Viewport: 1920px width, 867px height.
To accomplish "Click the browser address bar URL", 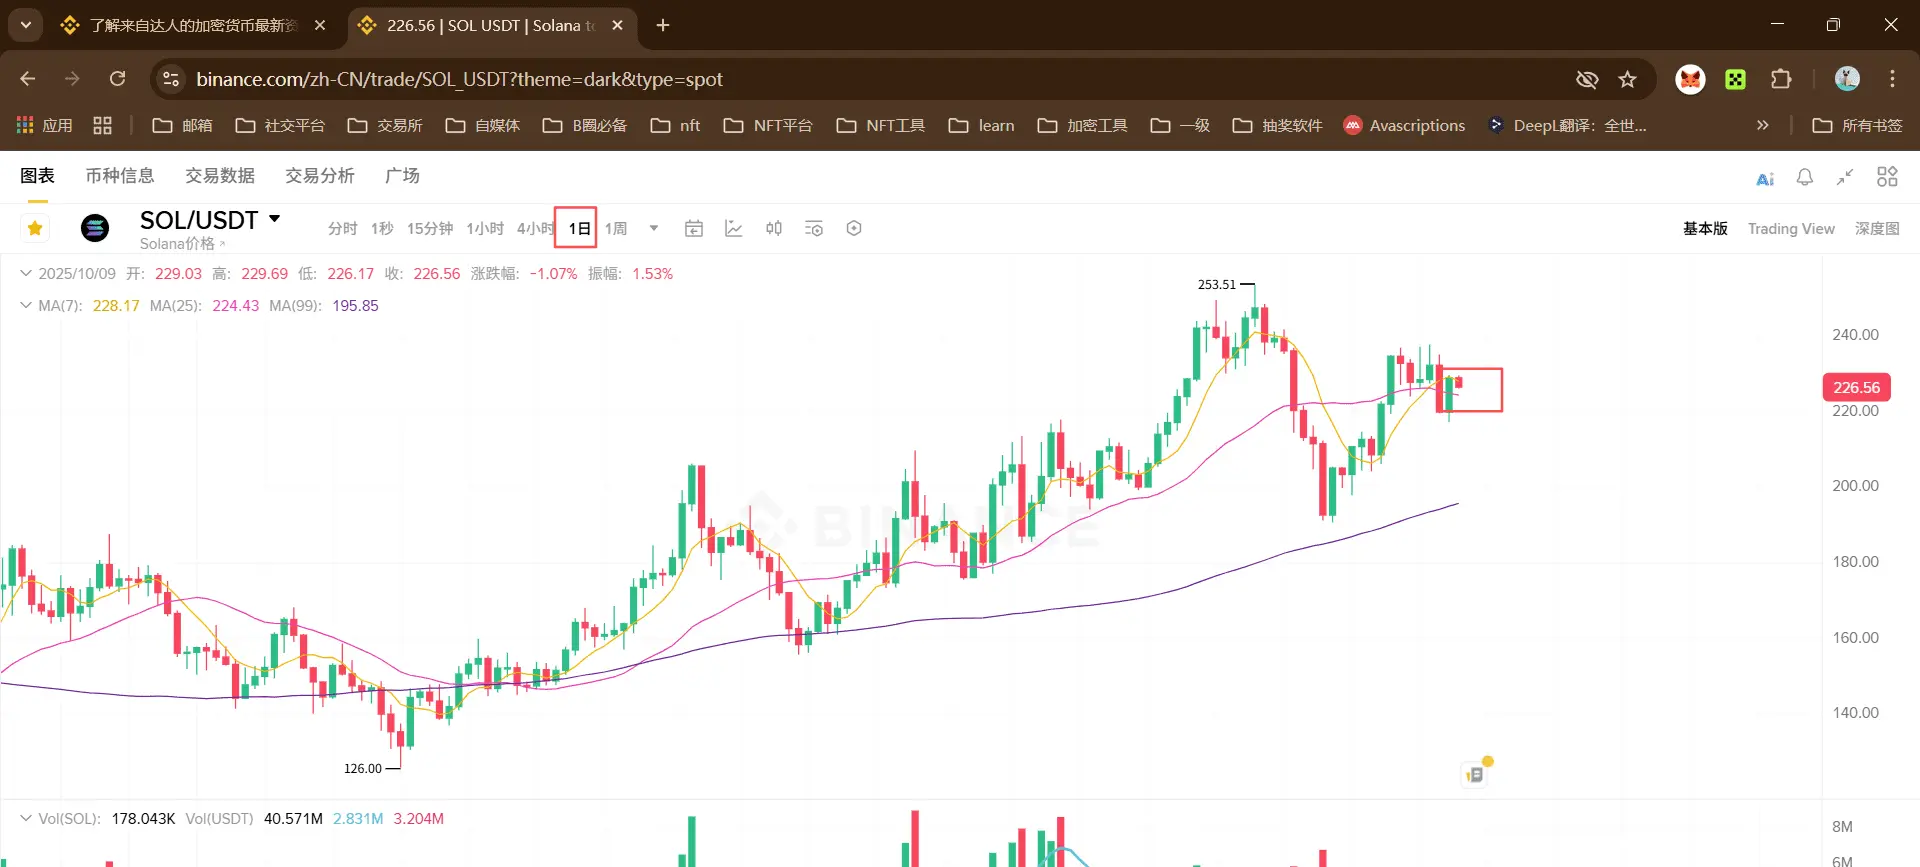I will [459, 79].
